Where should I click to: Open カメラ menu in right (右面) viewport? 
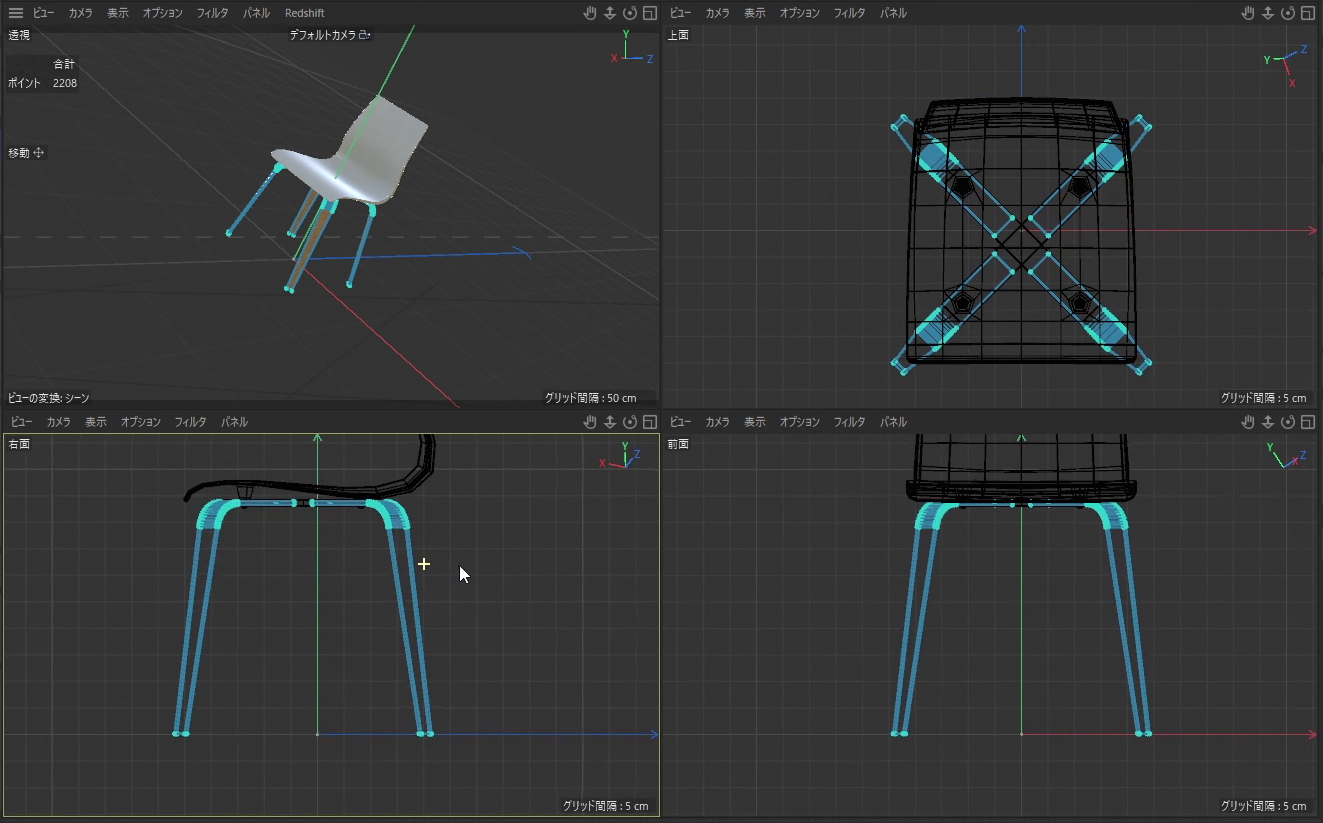click(x=58, y=422)
